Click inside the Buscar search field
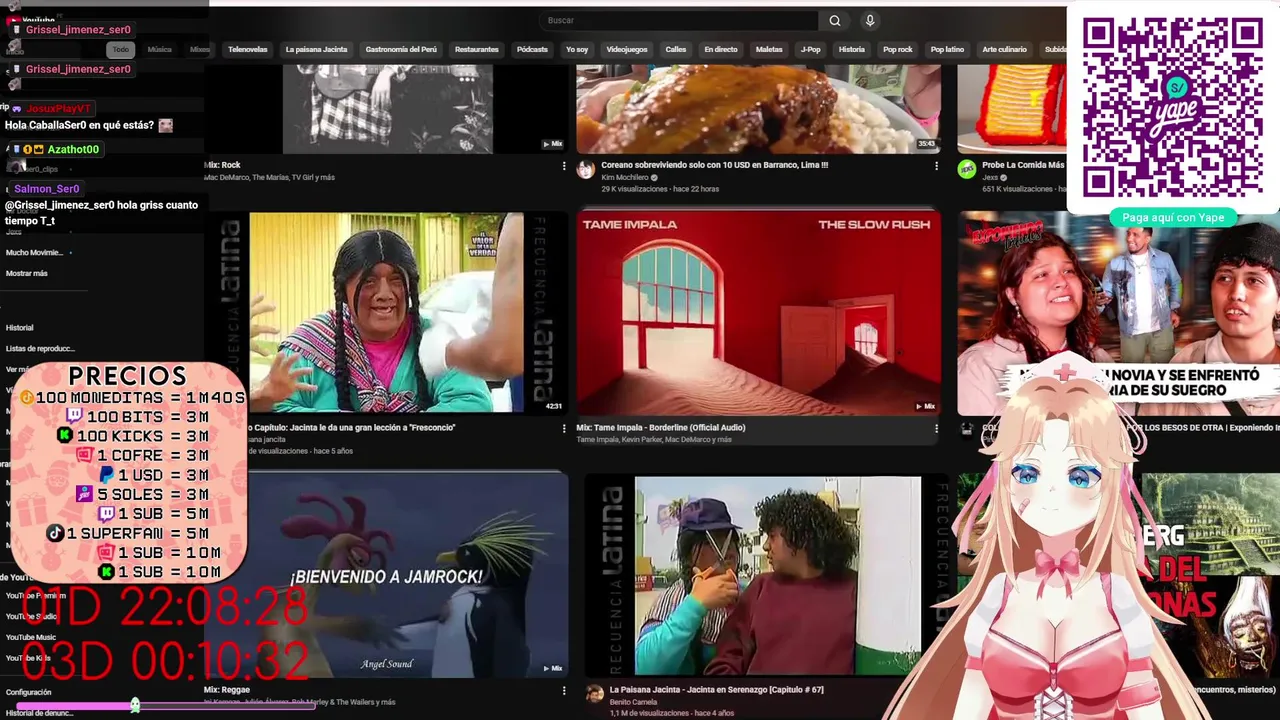This screenshot has height=720, width=1280. click(x=680, y=20)
